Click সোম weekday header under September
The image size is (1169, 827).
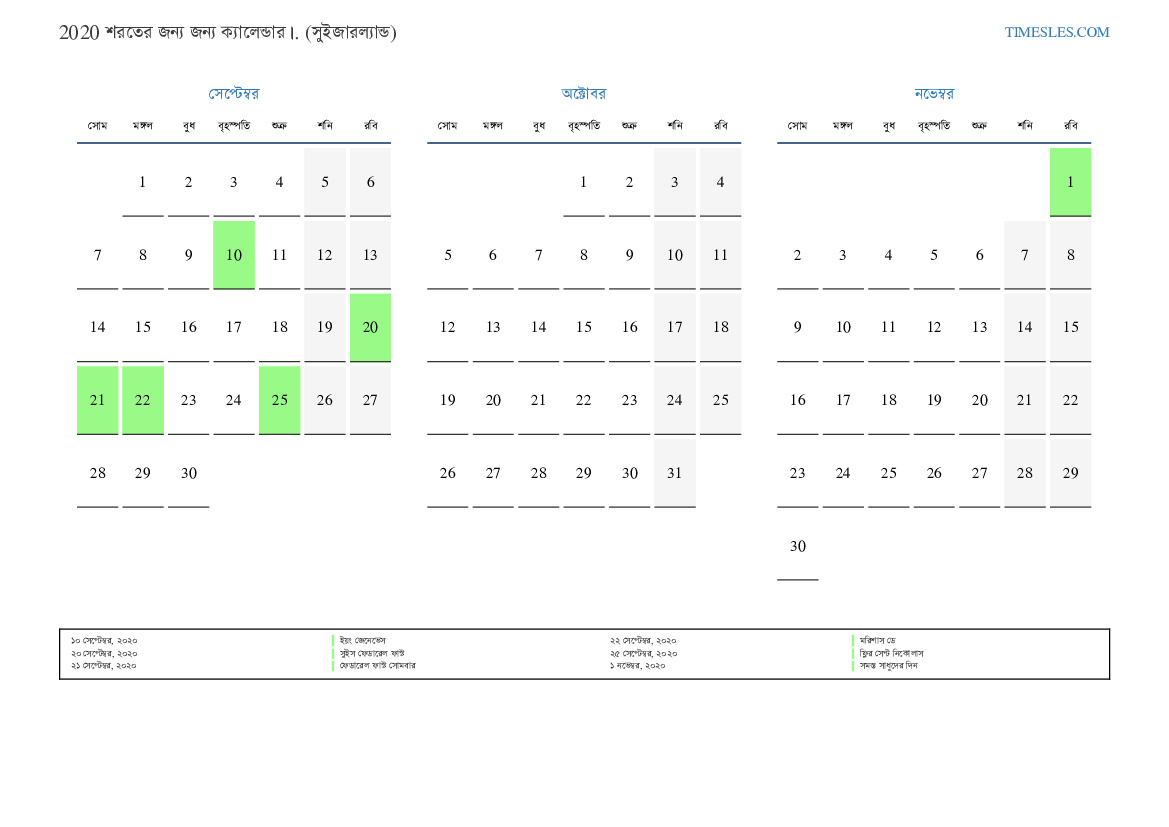[x=97, y=126]
